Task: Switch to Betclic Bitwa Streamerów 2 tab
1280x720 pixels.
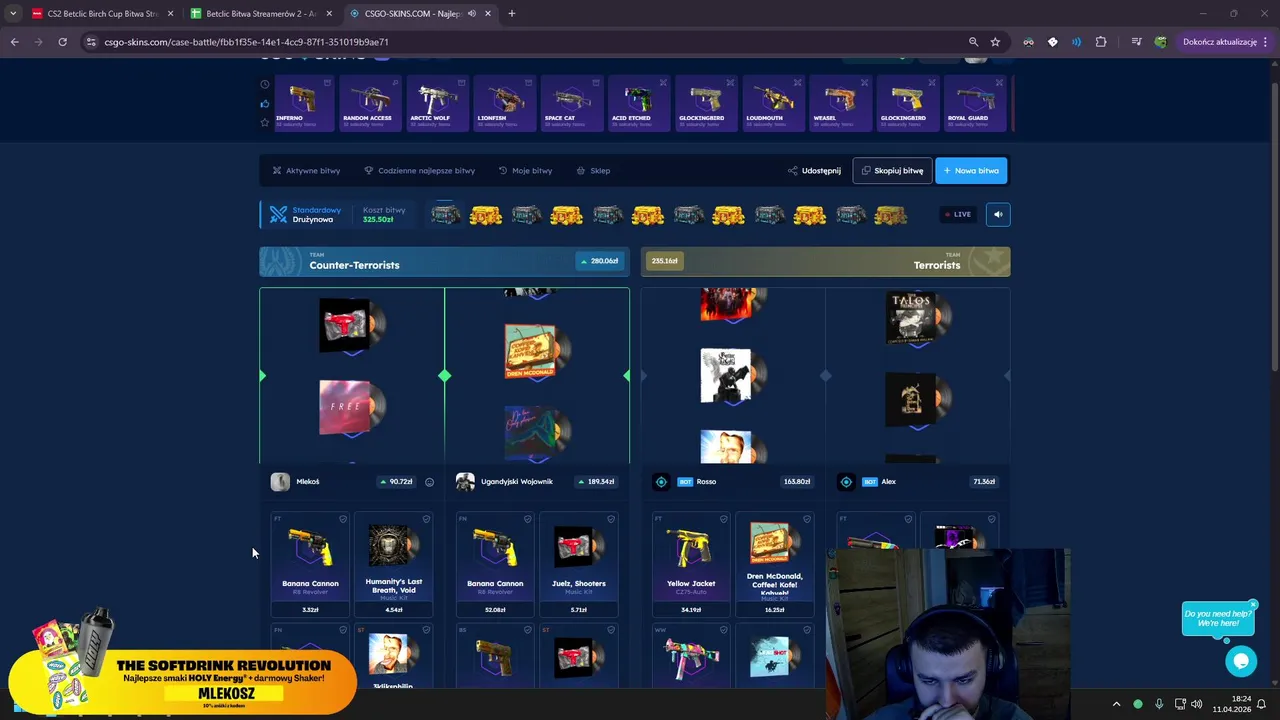Action: tap(261, 14)
